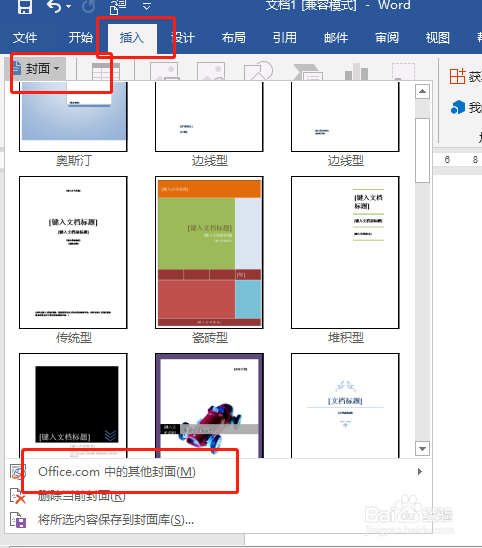Click 删除当前封面 menu item
Viewport: 482px width, 548px height.
pyautogui.click(x=218, y=496)
